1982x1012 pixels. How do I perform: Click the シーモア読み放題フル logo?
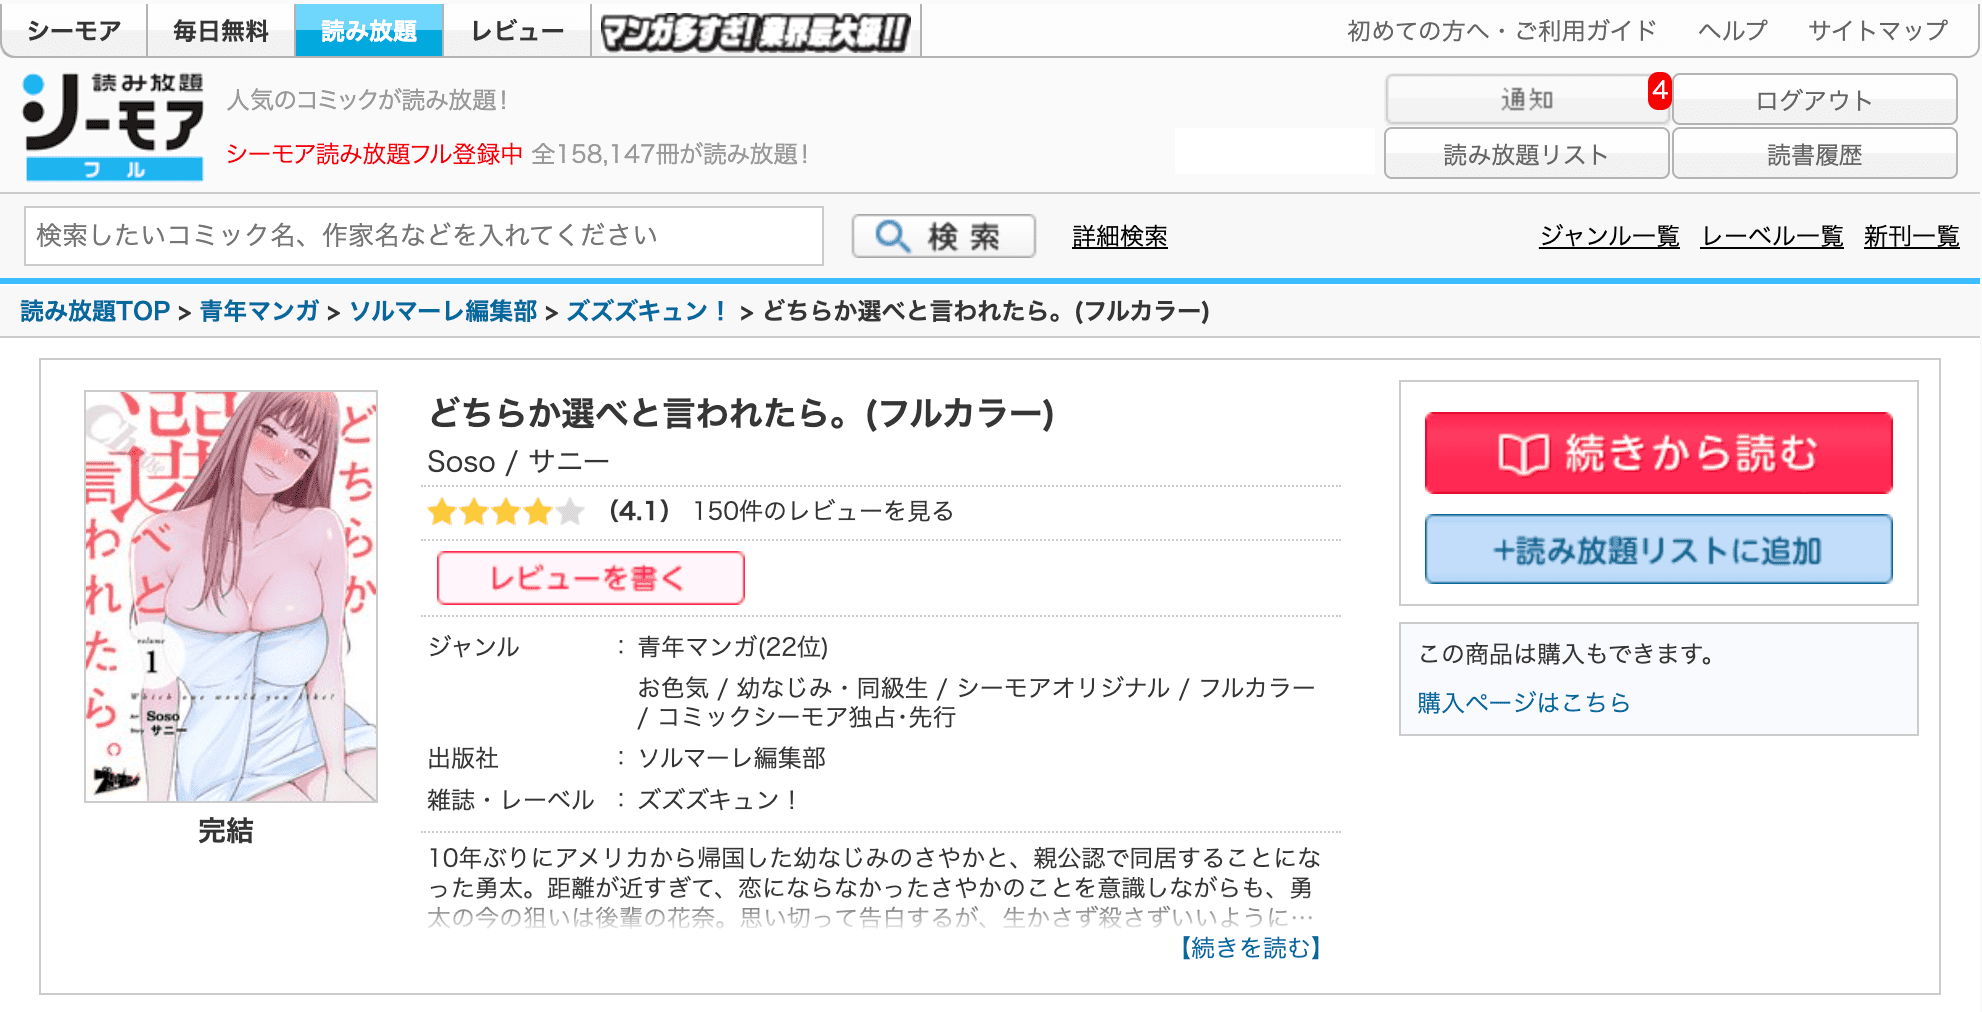tap(113, 126)
